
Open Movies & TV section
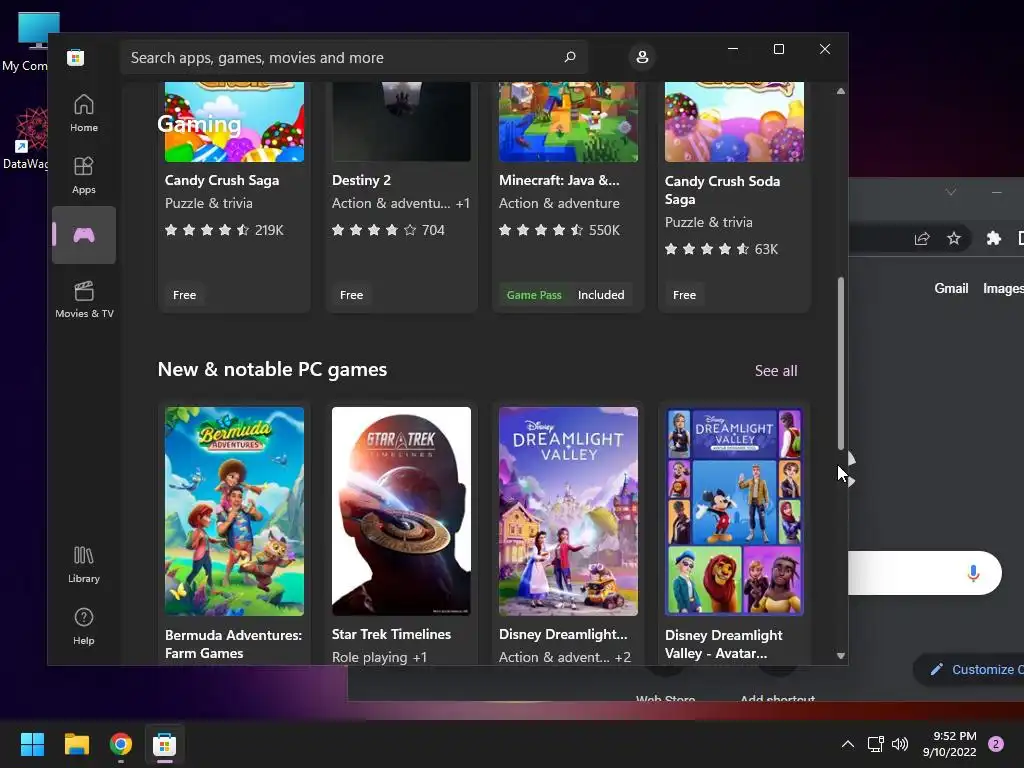[84, 299]
